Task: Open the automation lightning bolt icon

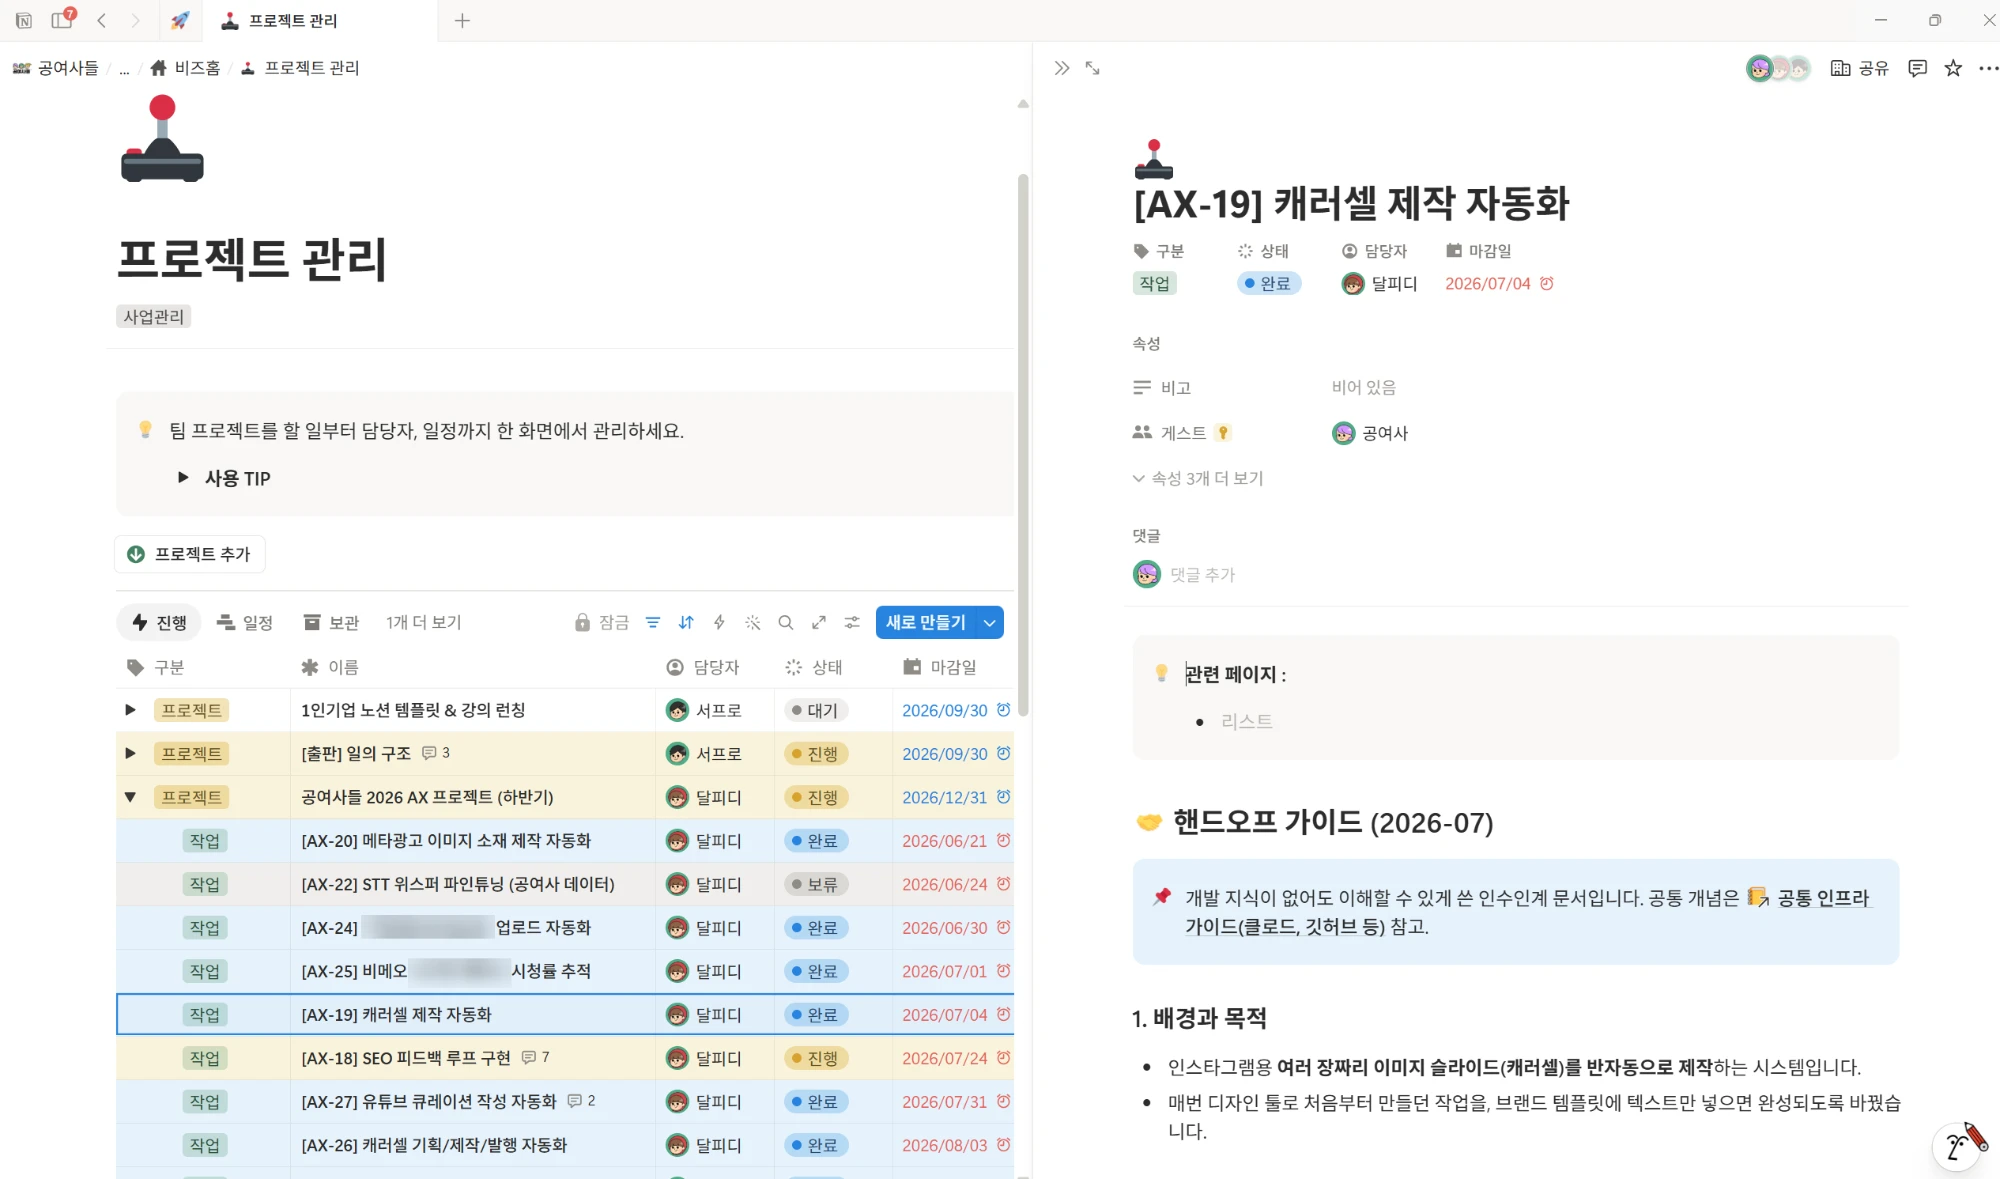Action: (x=719, y=622)
